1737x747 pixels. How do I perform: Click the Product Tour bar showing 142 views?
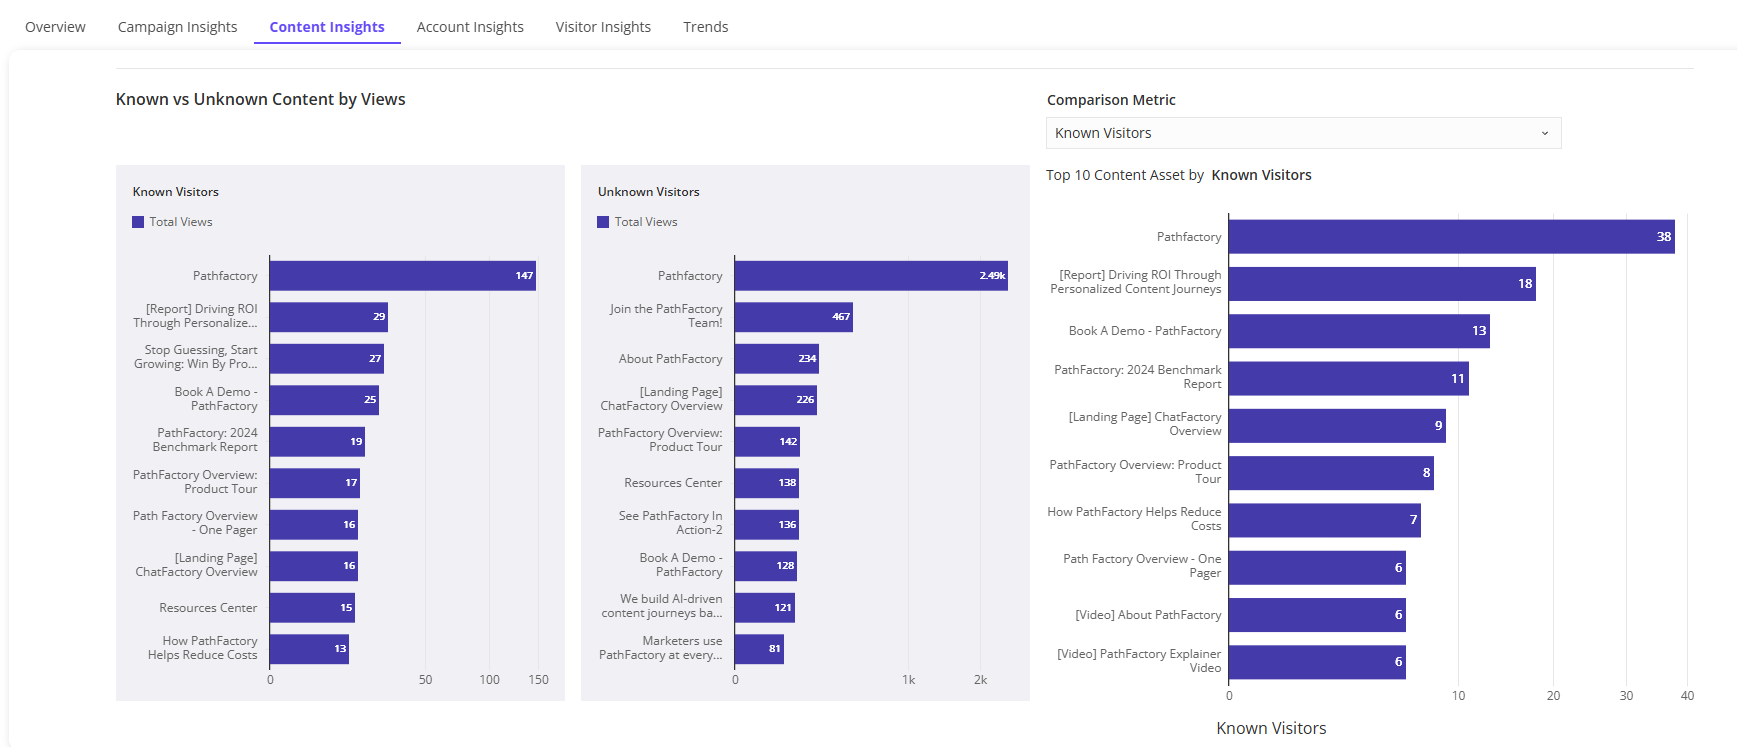[x=767, y=441]
